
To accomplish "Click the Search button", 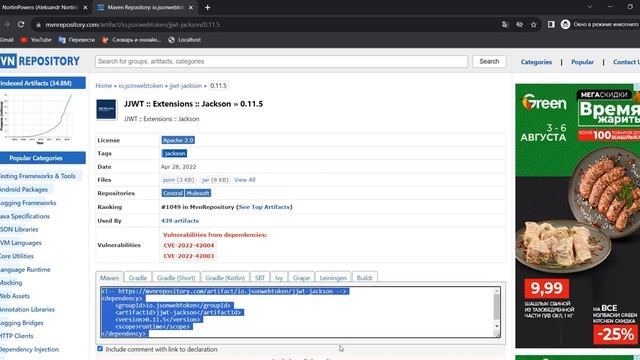I will point(489,62).
